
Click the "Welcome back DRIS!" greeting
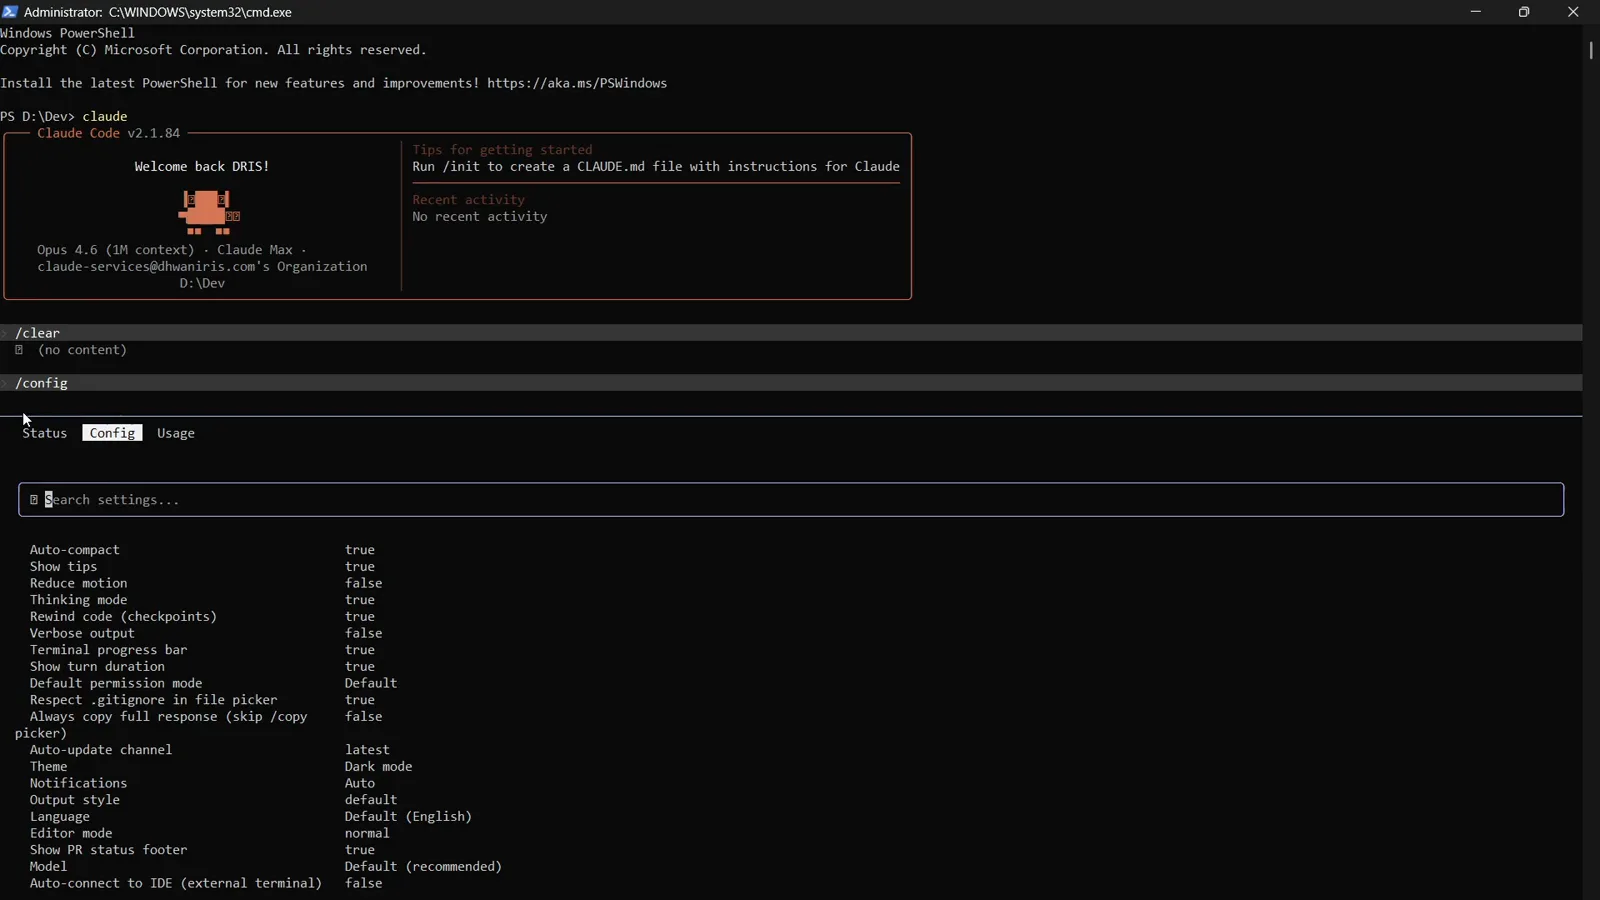202,167
